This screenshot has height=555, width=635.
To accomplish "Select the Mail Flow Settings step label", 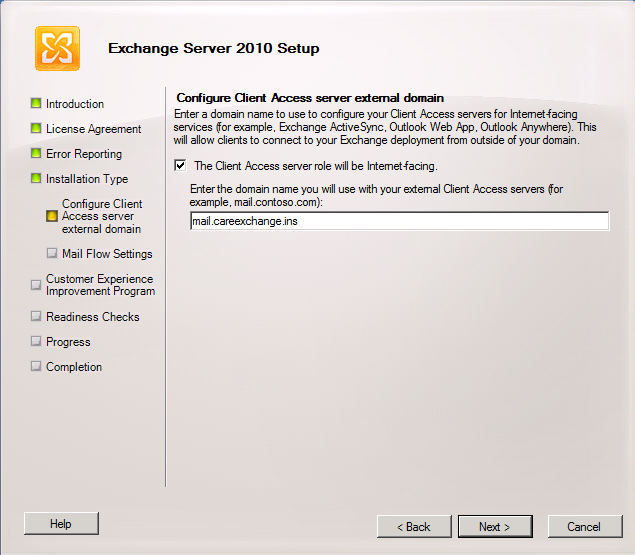I will (x=107, y=254).
